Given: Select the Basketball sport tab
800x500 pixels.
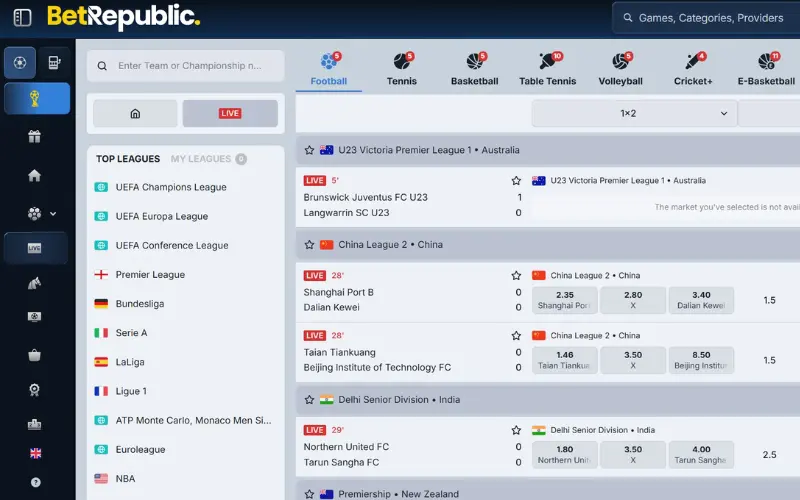Looking at the screenshot, I should (474, 69).
